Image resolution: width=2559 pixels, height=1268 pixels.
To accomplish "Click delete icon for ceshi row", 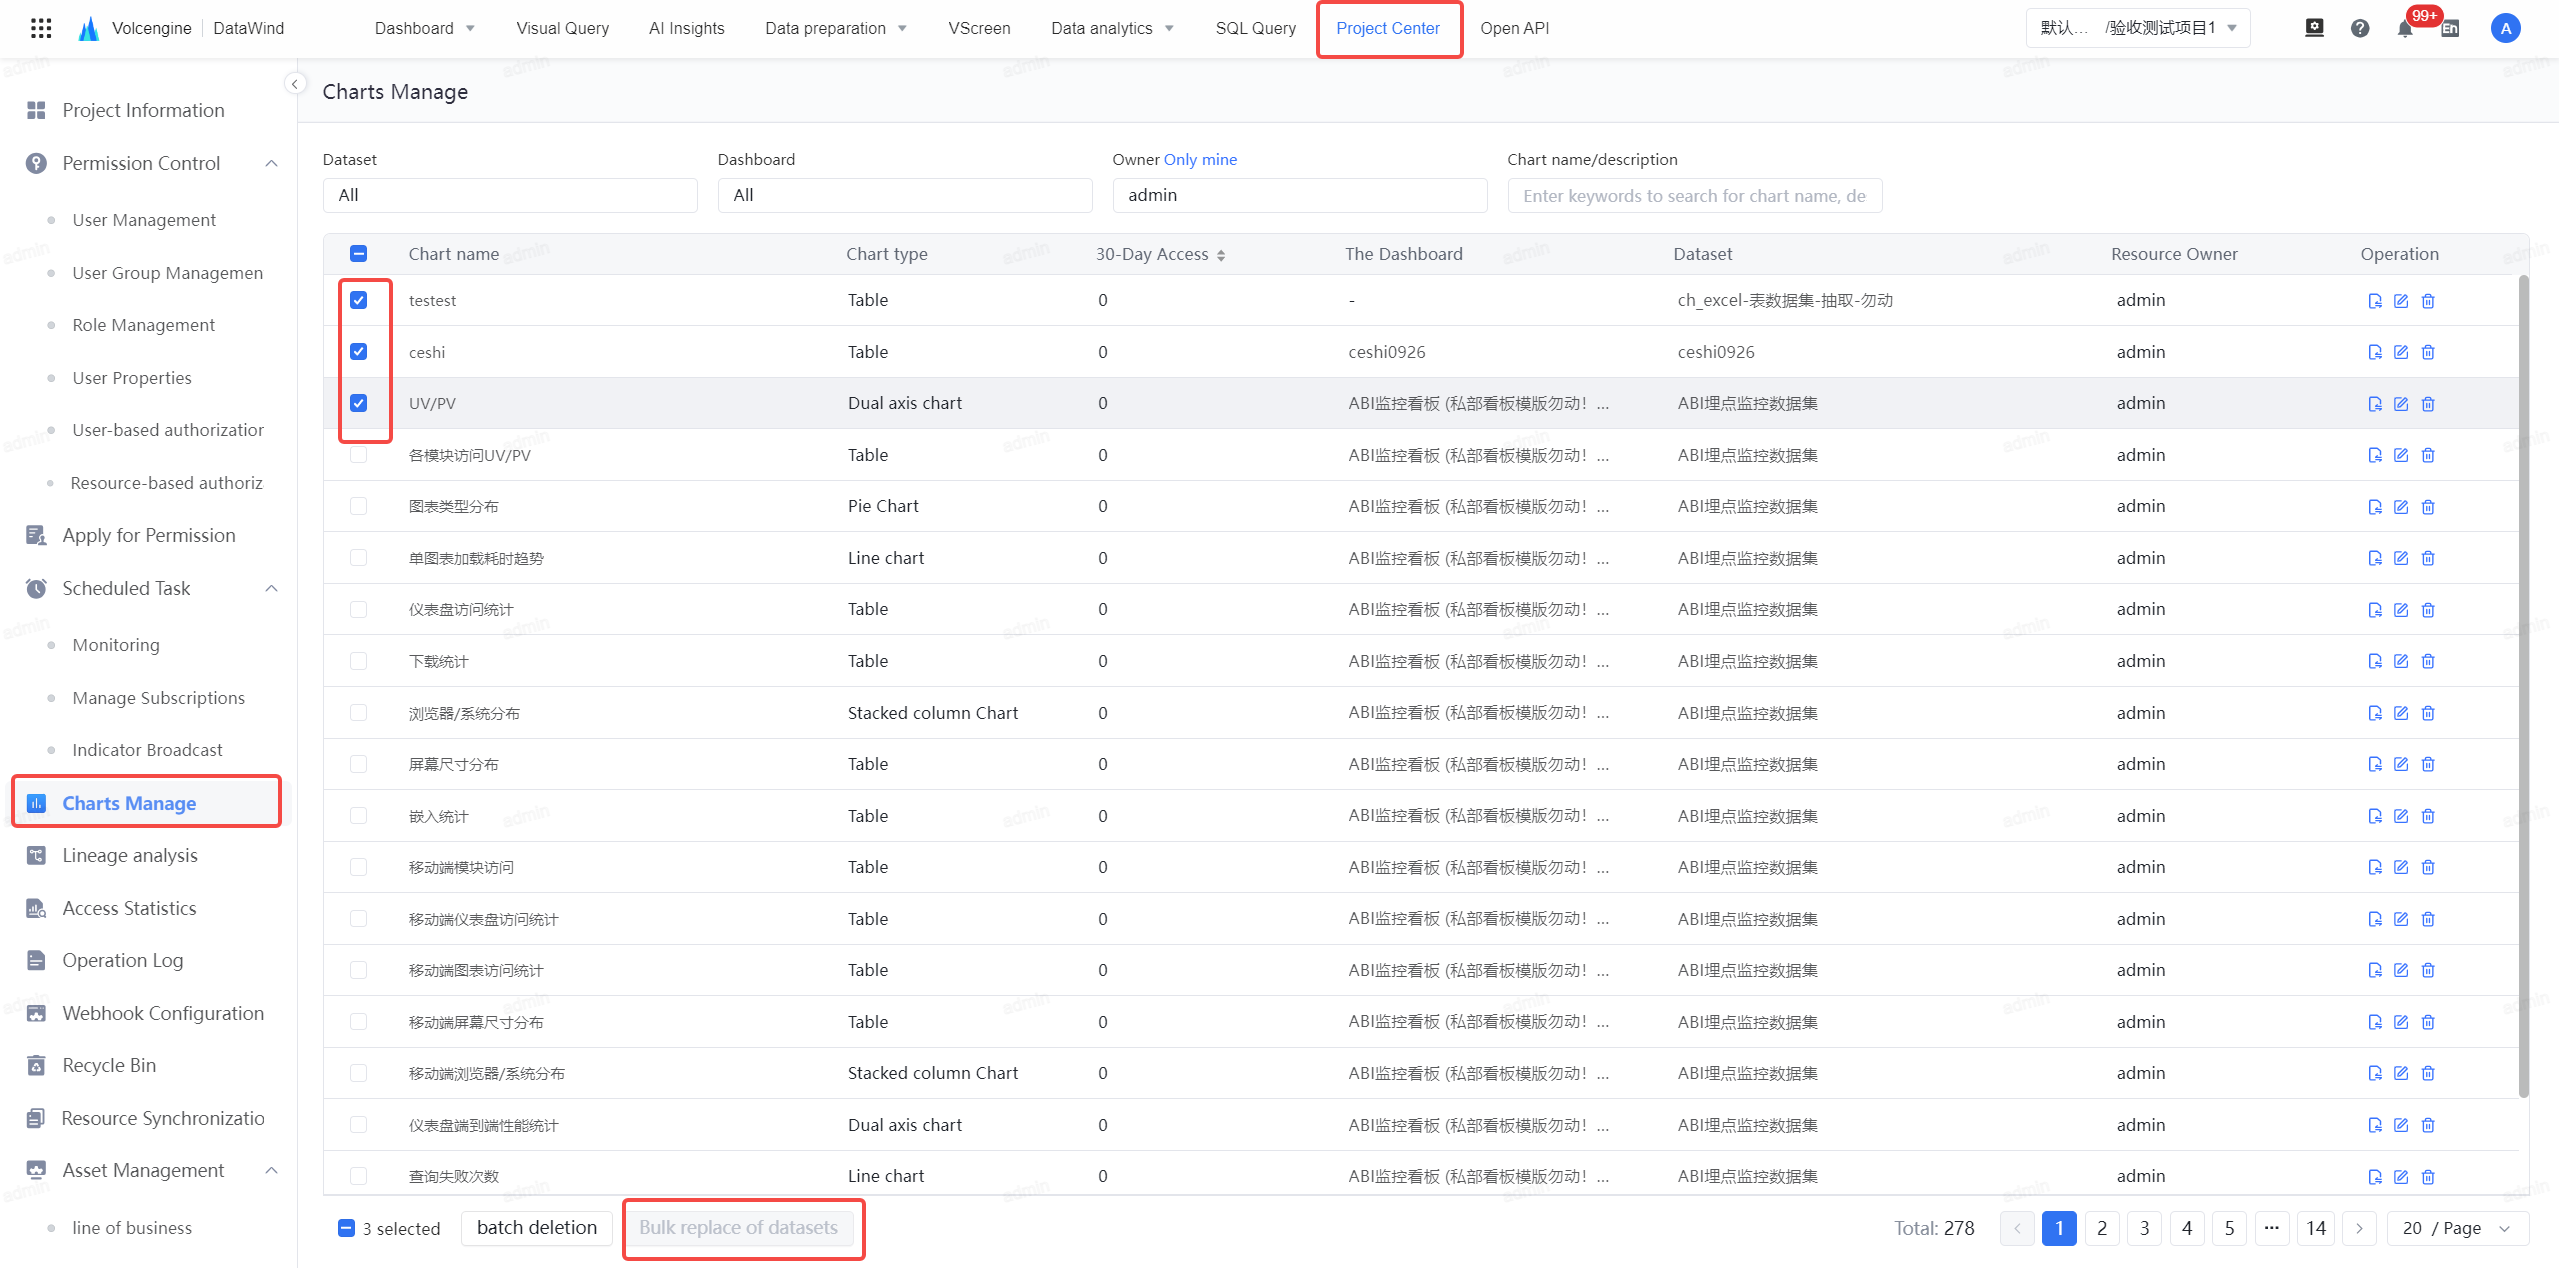I will tap(2428, 352).
